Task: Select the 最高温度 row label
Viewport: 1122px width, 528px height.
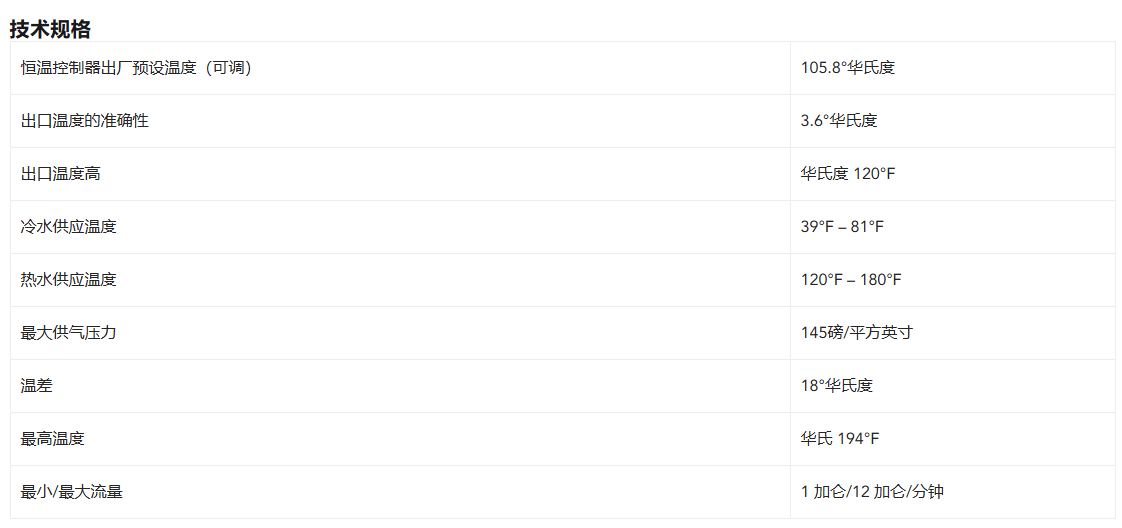Action: pos(53,439)
